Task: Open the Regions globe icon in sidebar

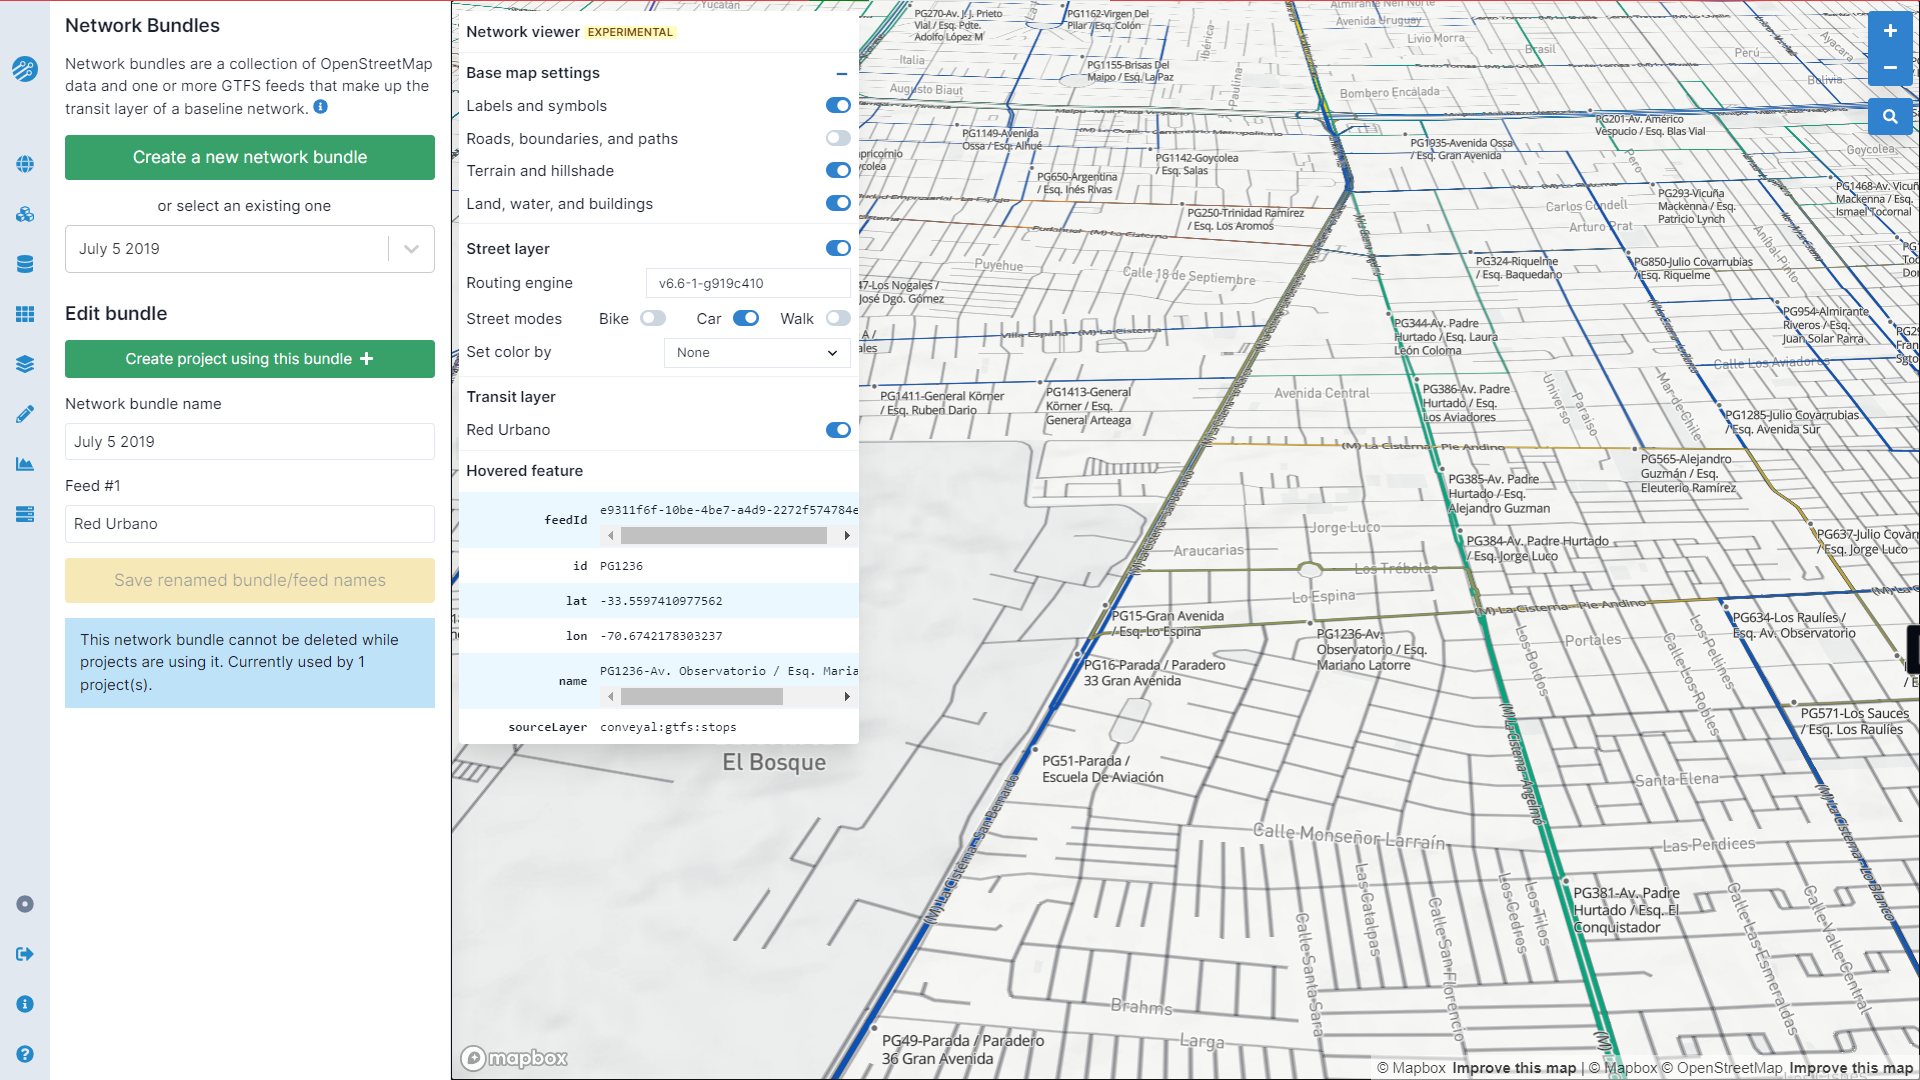Action: pyautogui.click(x=25, y=165)
